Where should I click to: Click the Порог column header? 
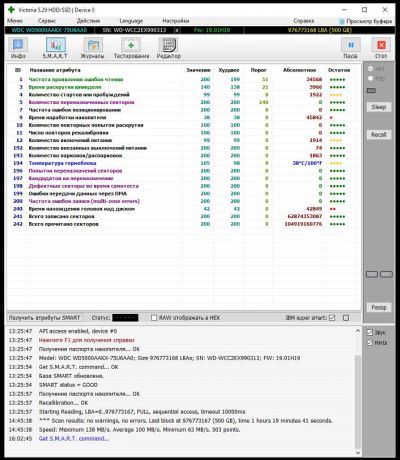pyautogui.click(x=259, y=70)
